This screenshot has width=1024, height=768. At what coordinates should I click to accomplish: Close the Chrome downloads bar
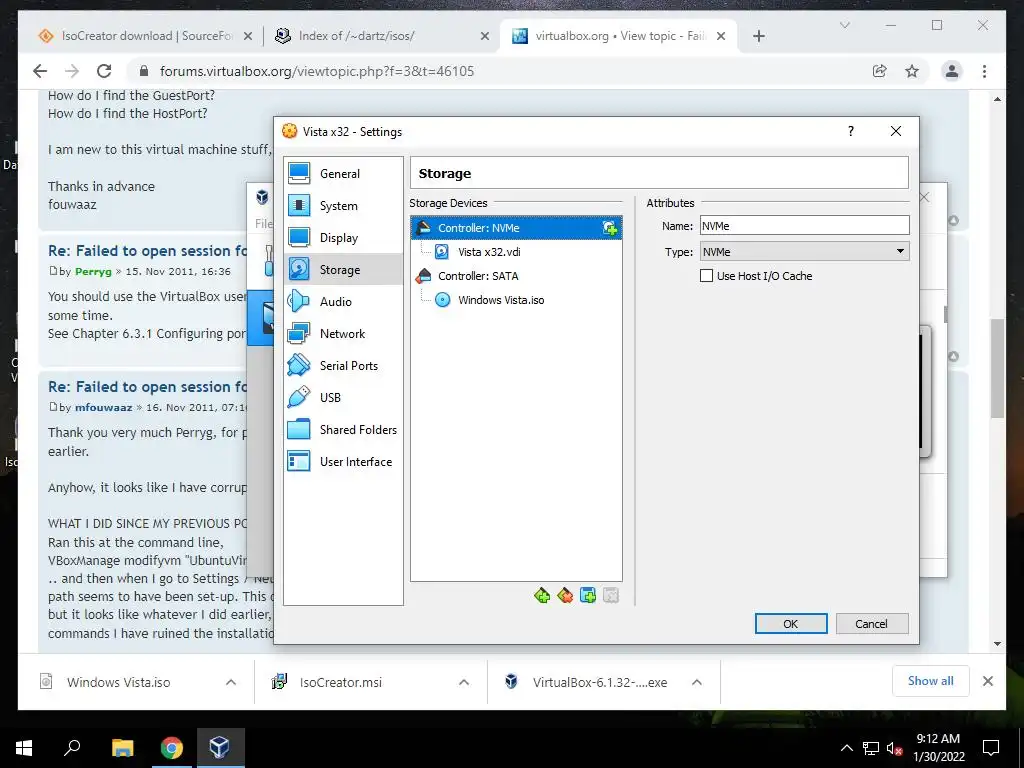coord(987,681)
